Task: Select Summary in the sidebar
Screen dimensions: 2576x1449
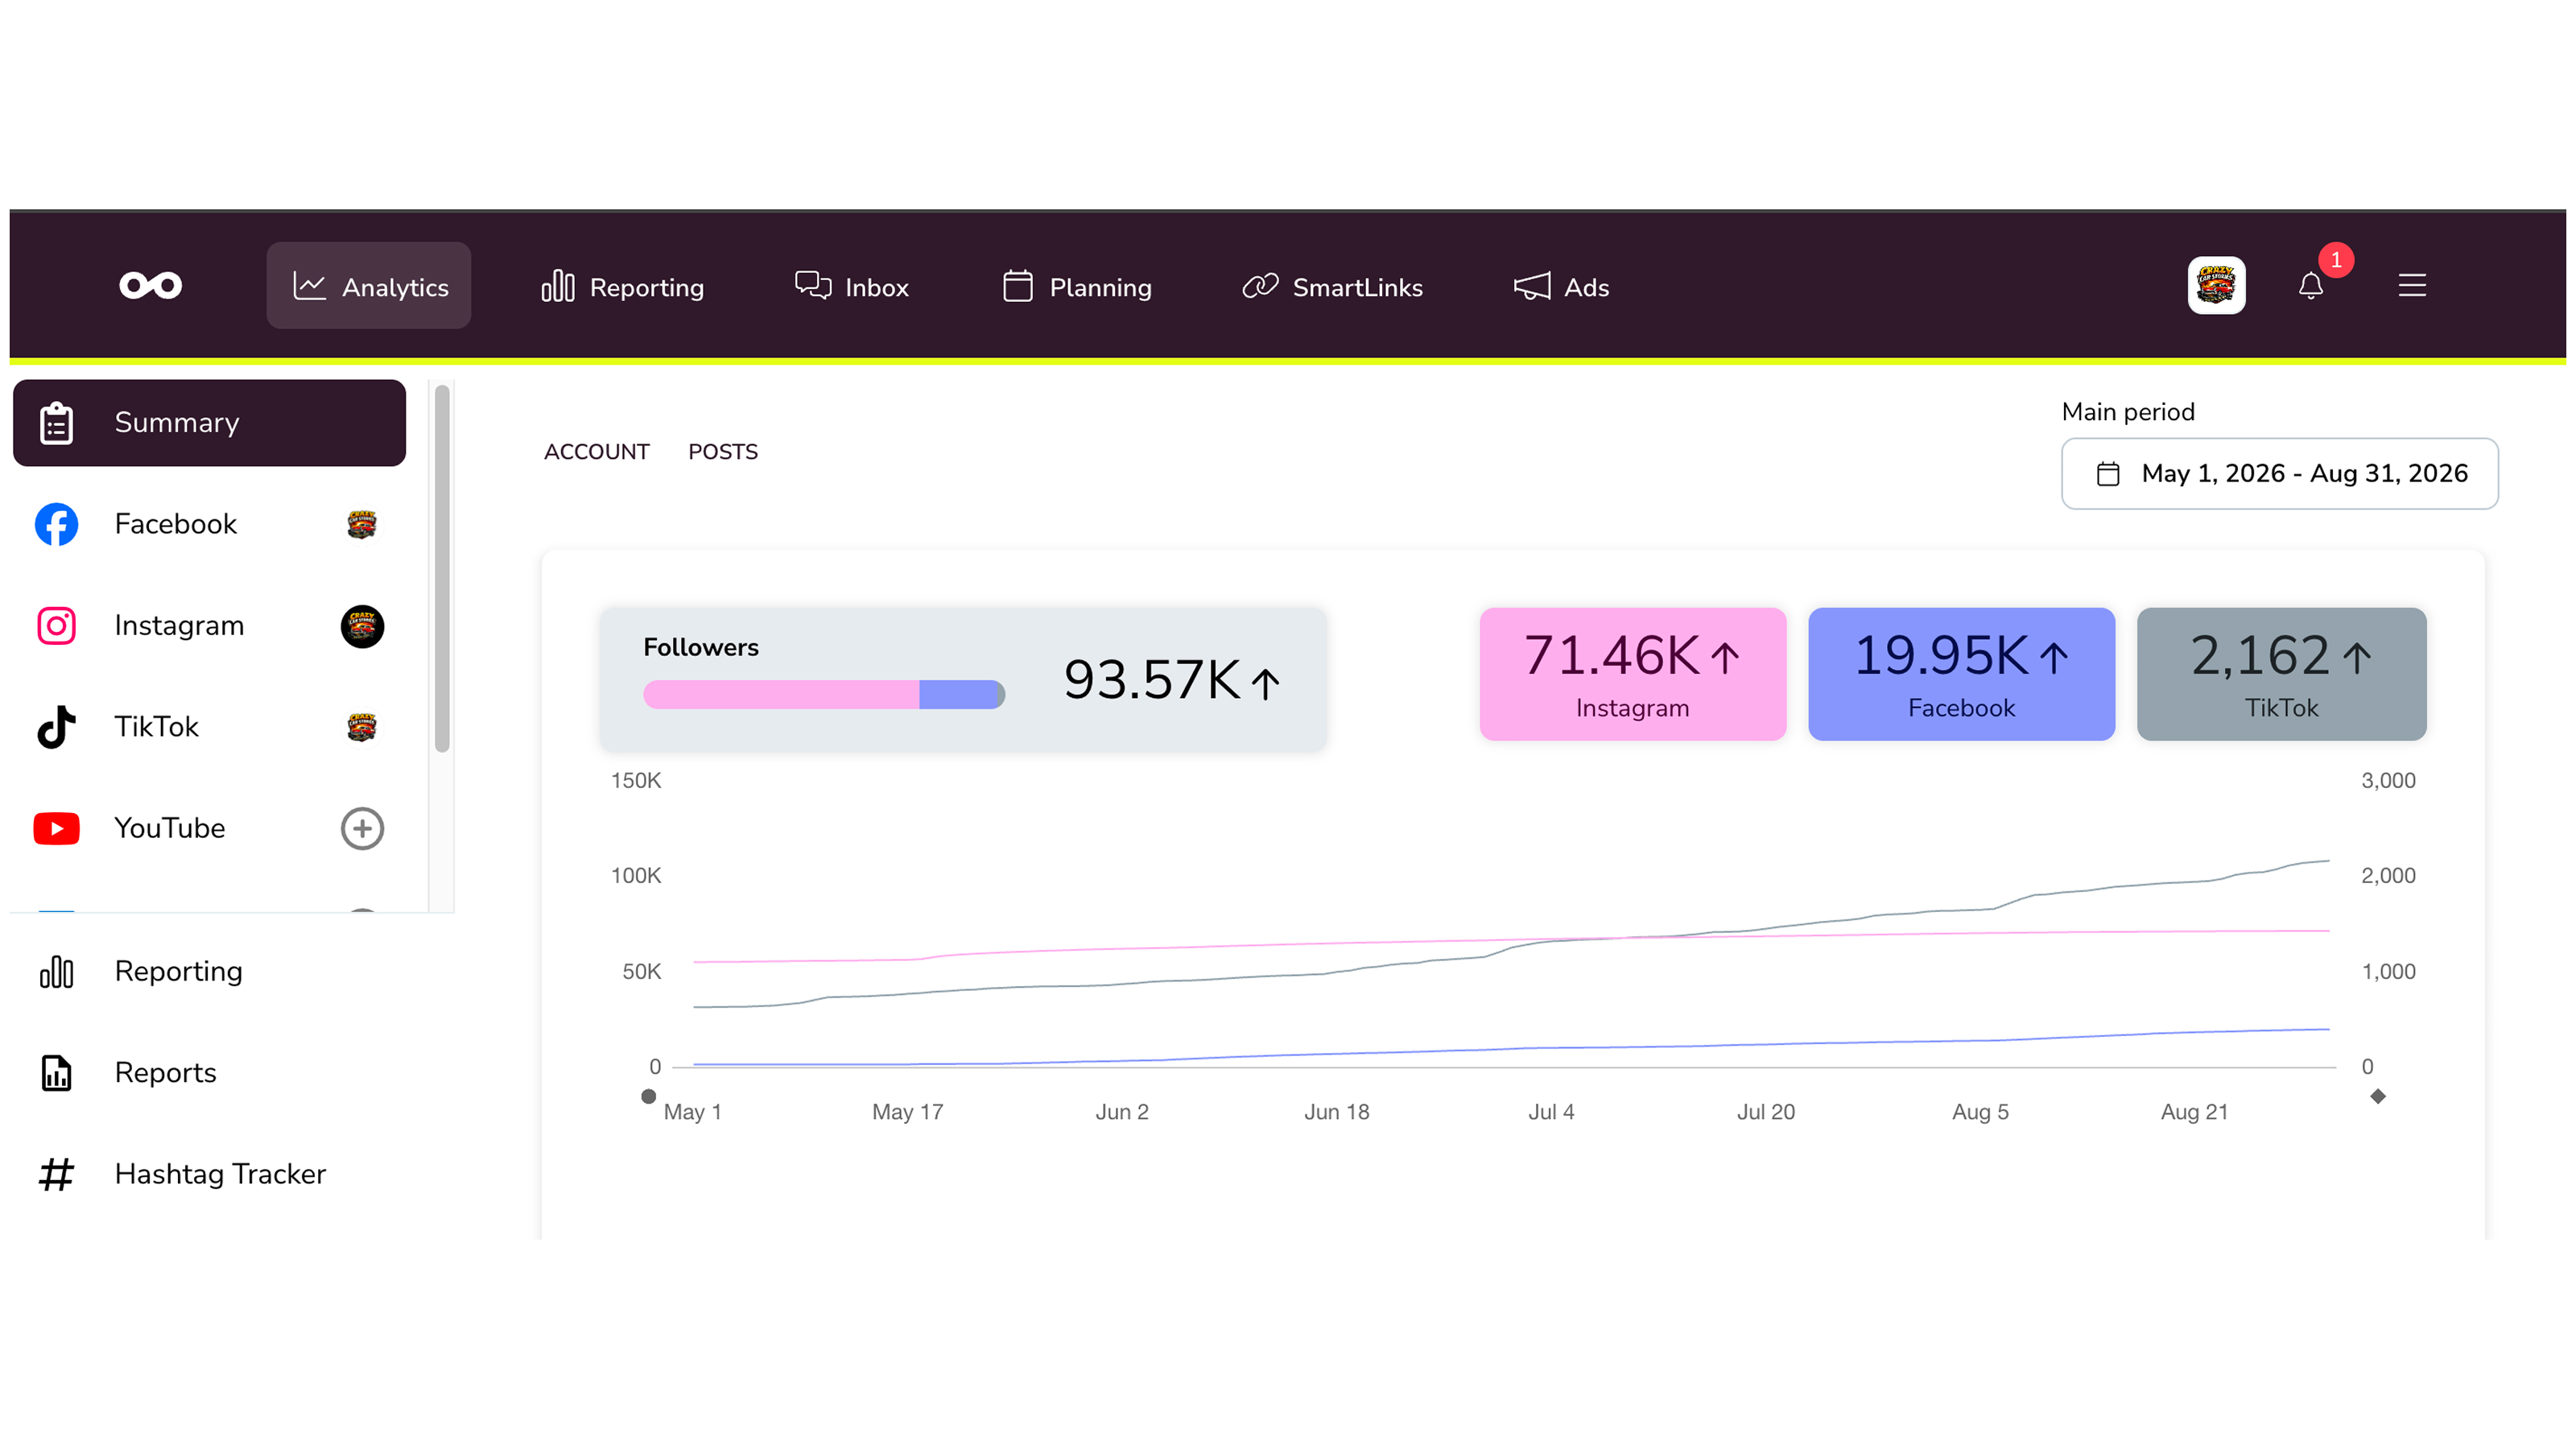Action: (210, 423)
